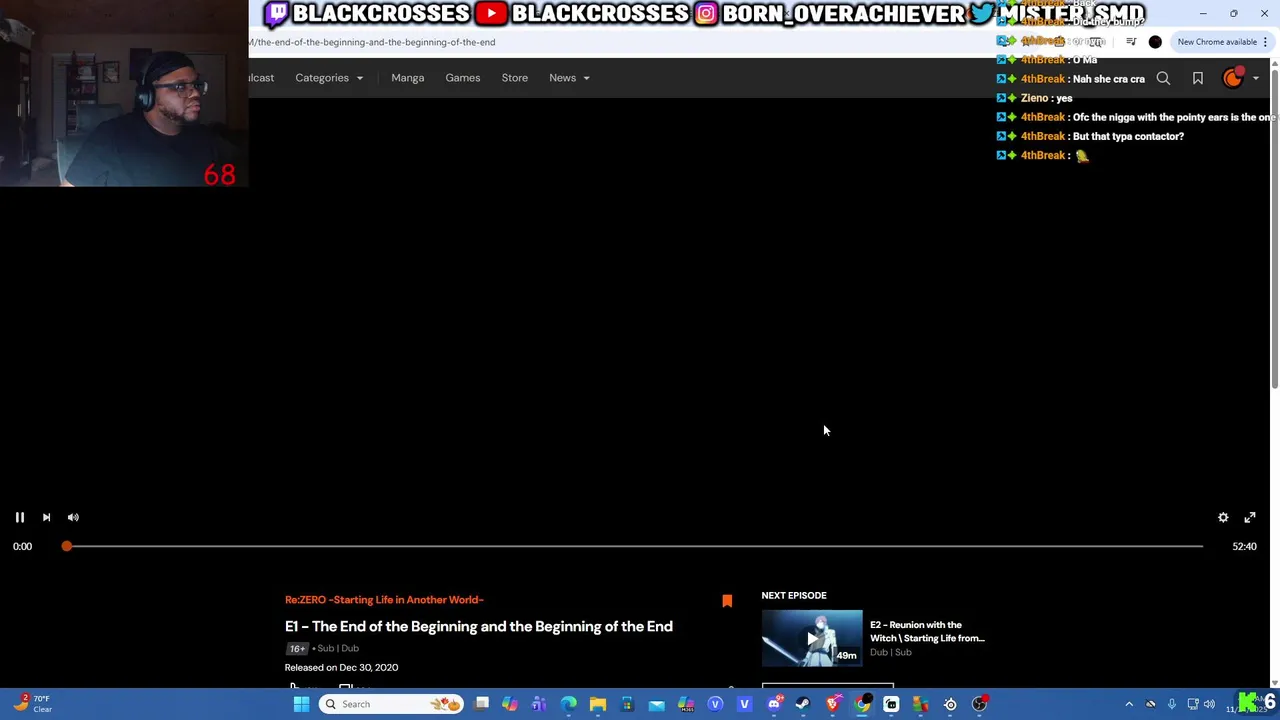Launch Microsoft Edge from taskbar
The image size is (1280, 720).
tap(568, 704)
